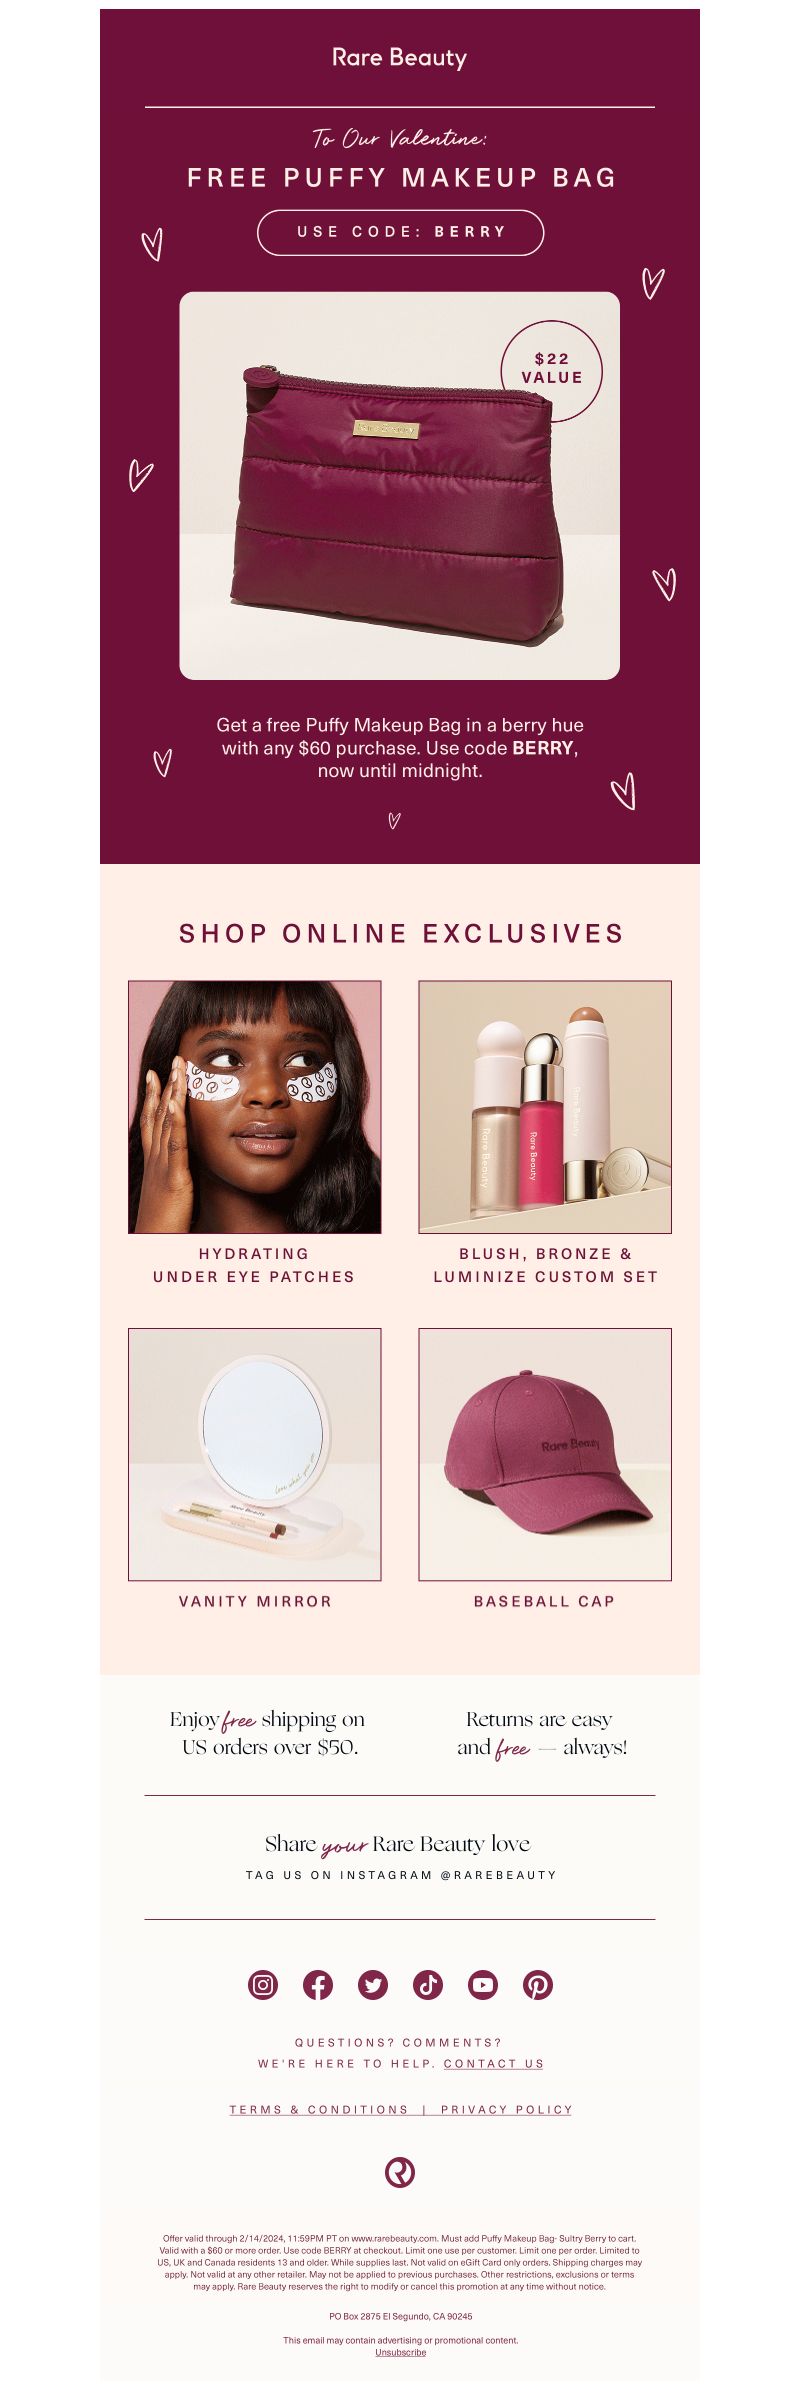Open the YouTube social icon
Viewport: 800px width, 2402px height.
click(483, 1984)
